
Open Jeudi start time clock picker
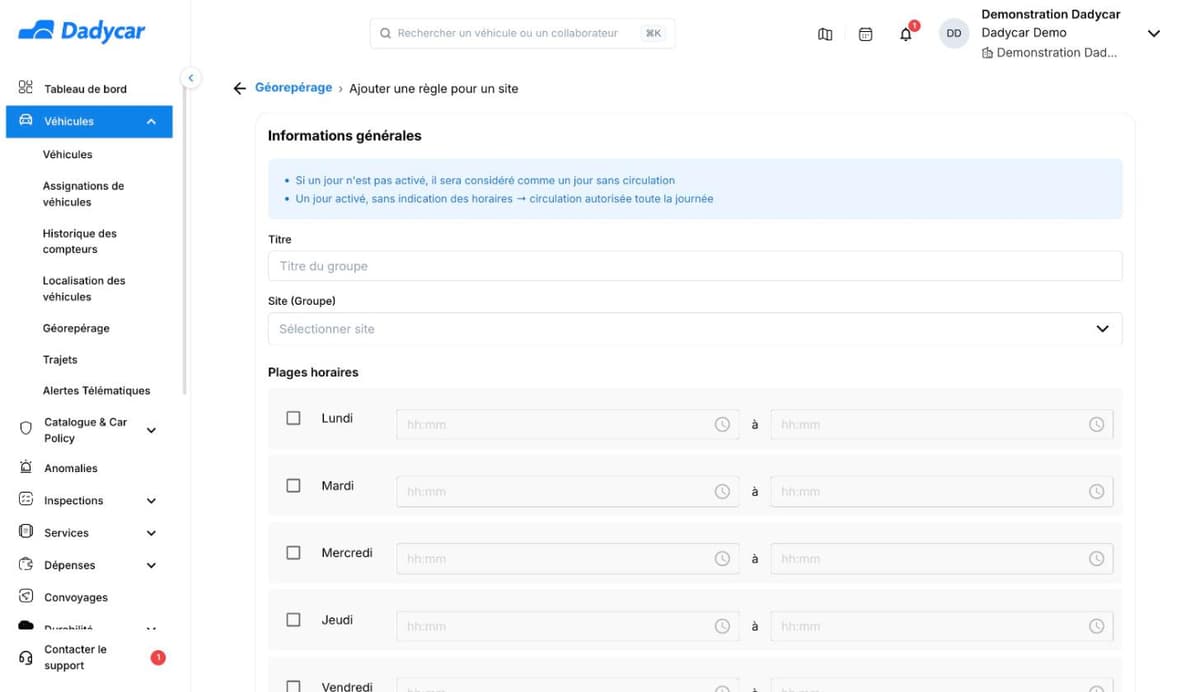pyautogui.click(x=722, y=626)
